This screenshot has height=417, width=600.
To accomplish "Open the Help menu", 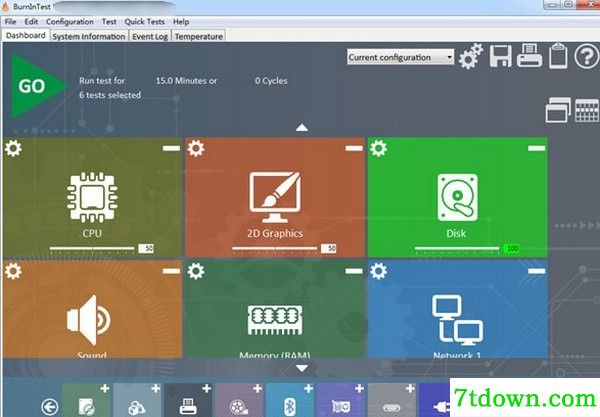I will click(181, 22).
